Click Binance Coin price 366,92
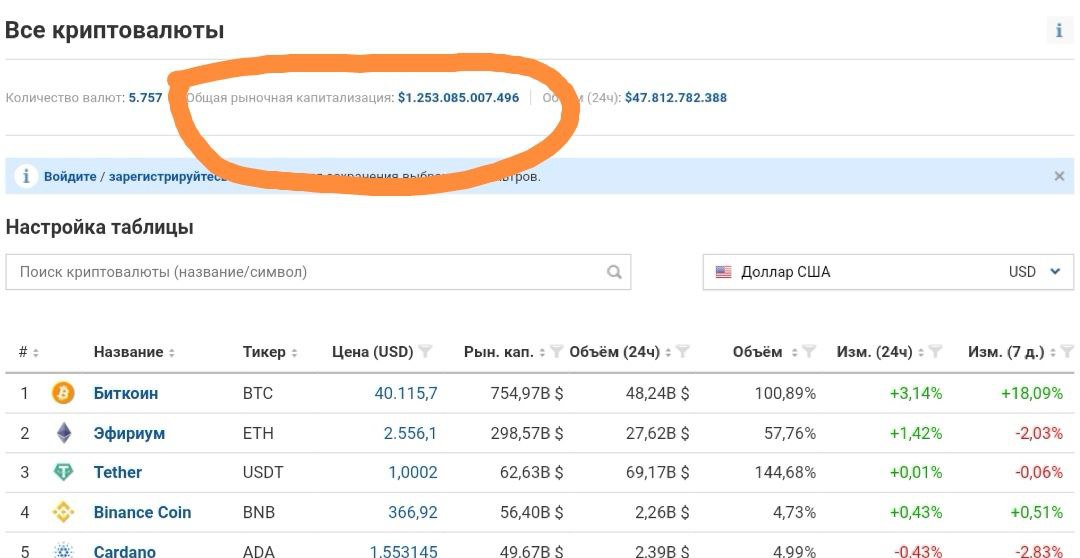The image size is (1080, 558). [413, 513]
